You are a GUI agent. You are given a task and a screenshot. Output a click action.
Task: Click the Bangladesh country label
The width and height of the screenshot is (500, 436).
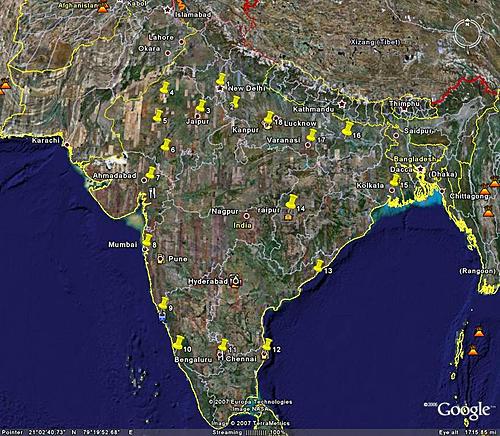(x=414, y=159)
